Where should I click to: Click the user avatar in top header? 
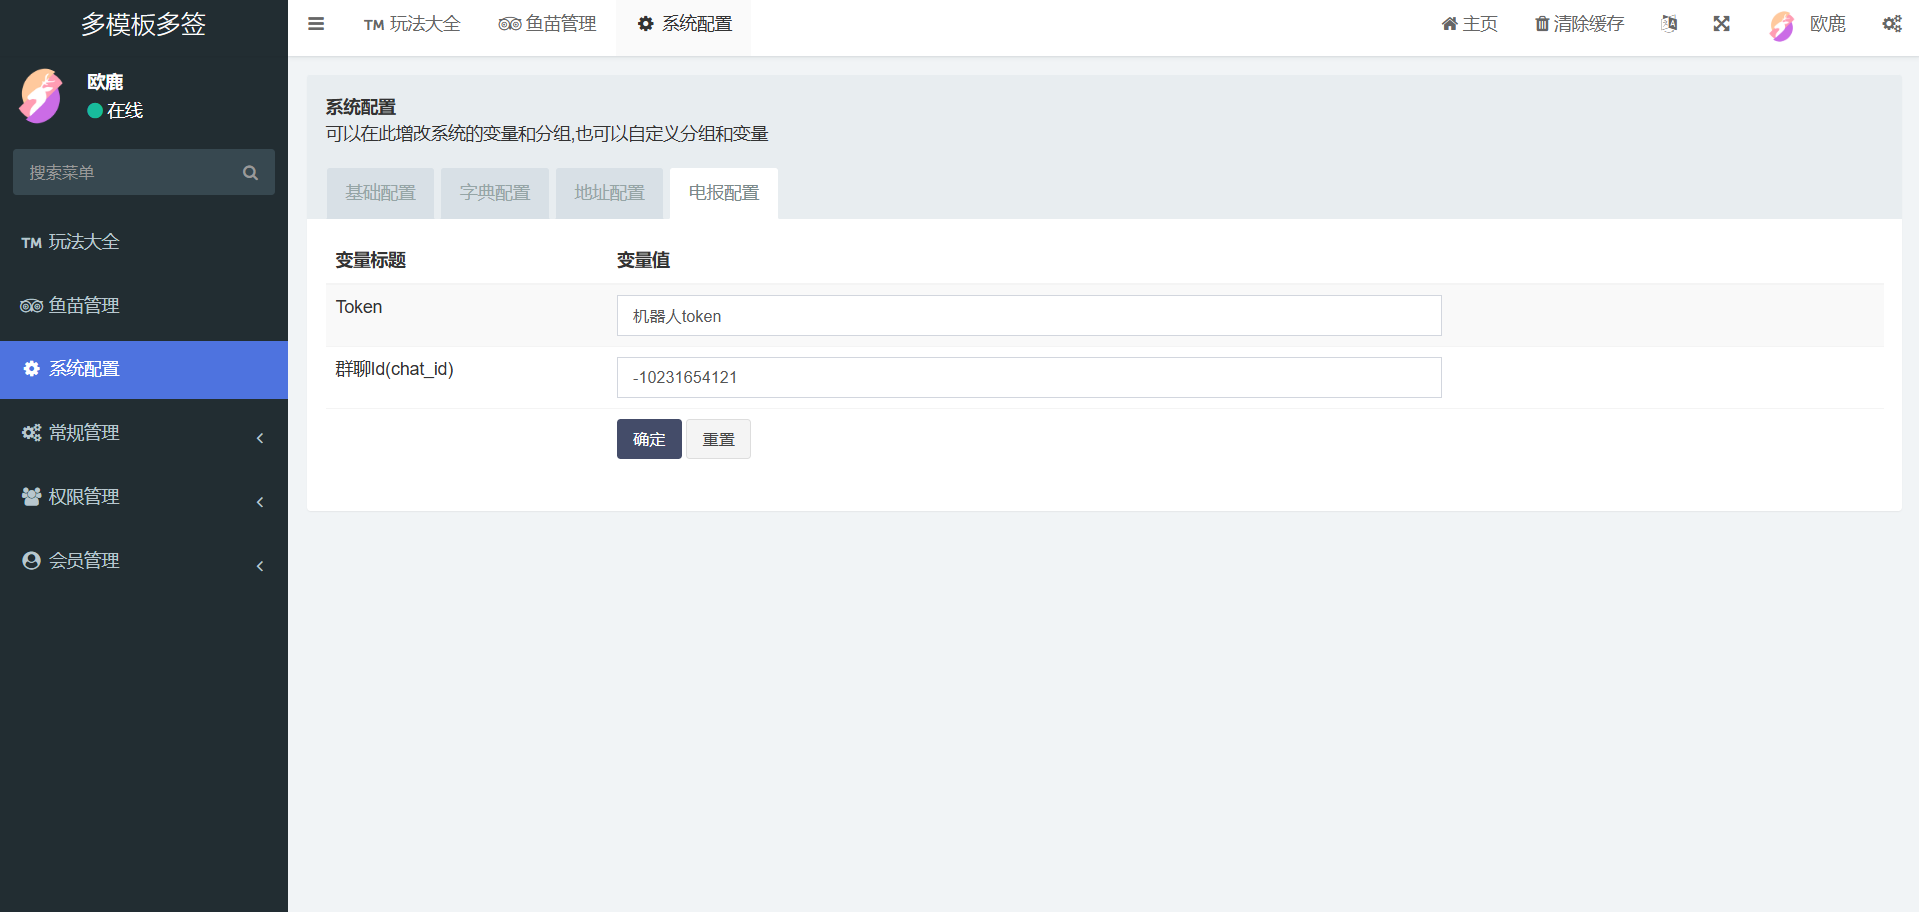[1781, 26]
